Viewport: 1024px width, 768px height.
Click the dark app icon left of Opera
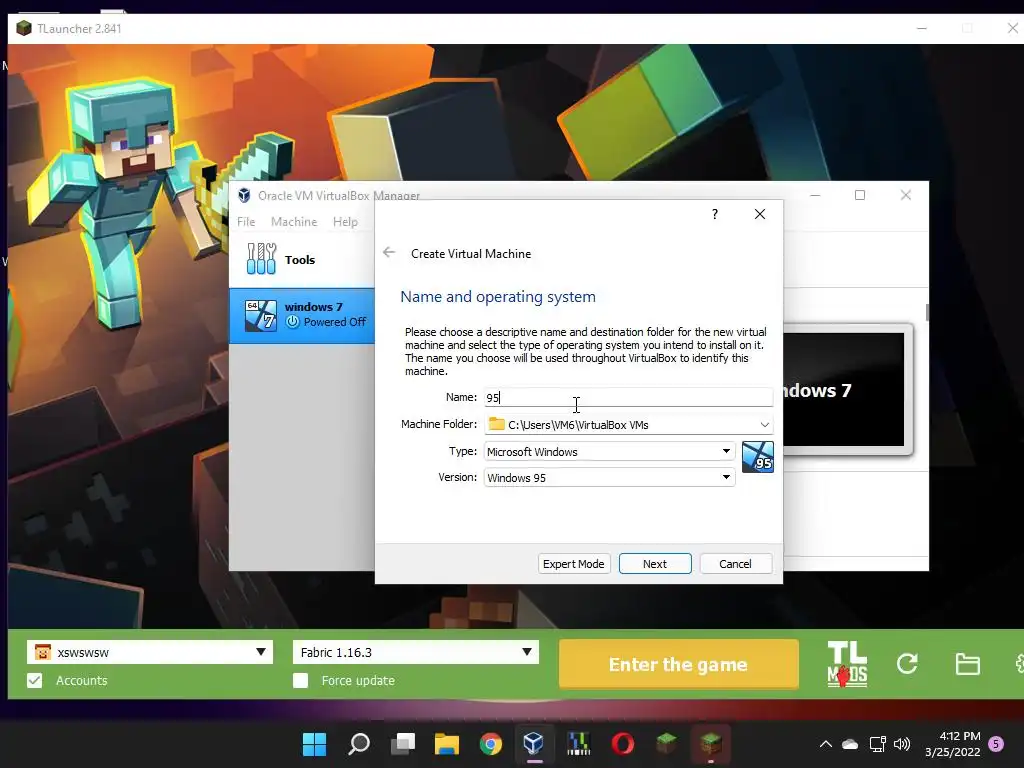tap(579, 744)
